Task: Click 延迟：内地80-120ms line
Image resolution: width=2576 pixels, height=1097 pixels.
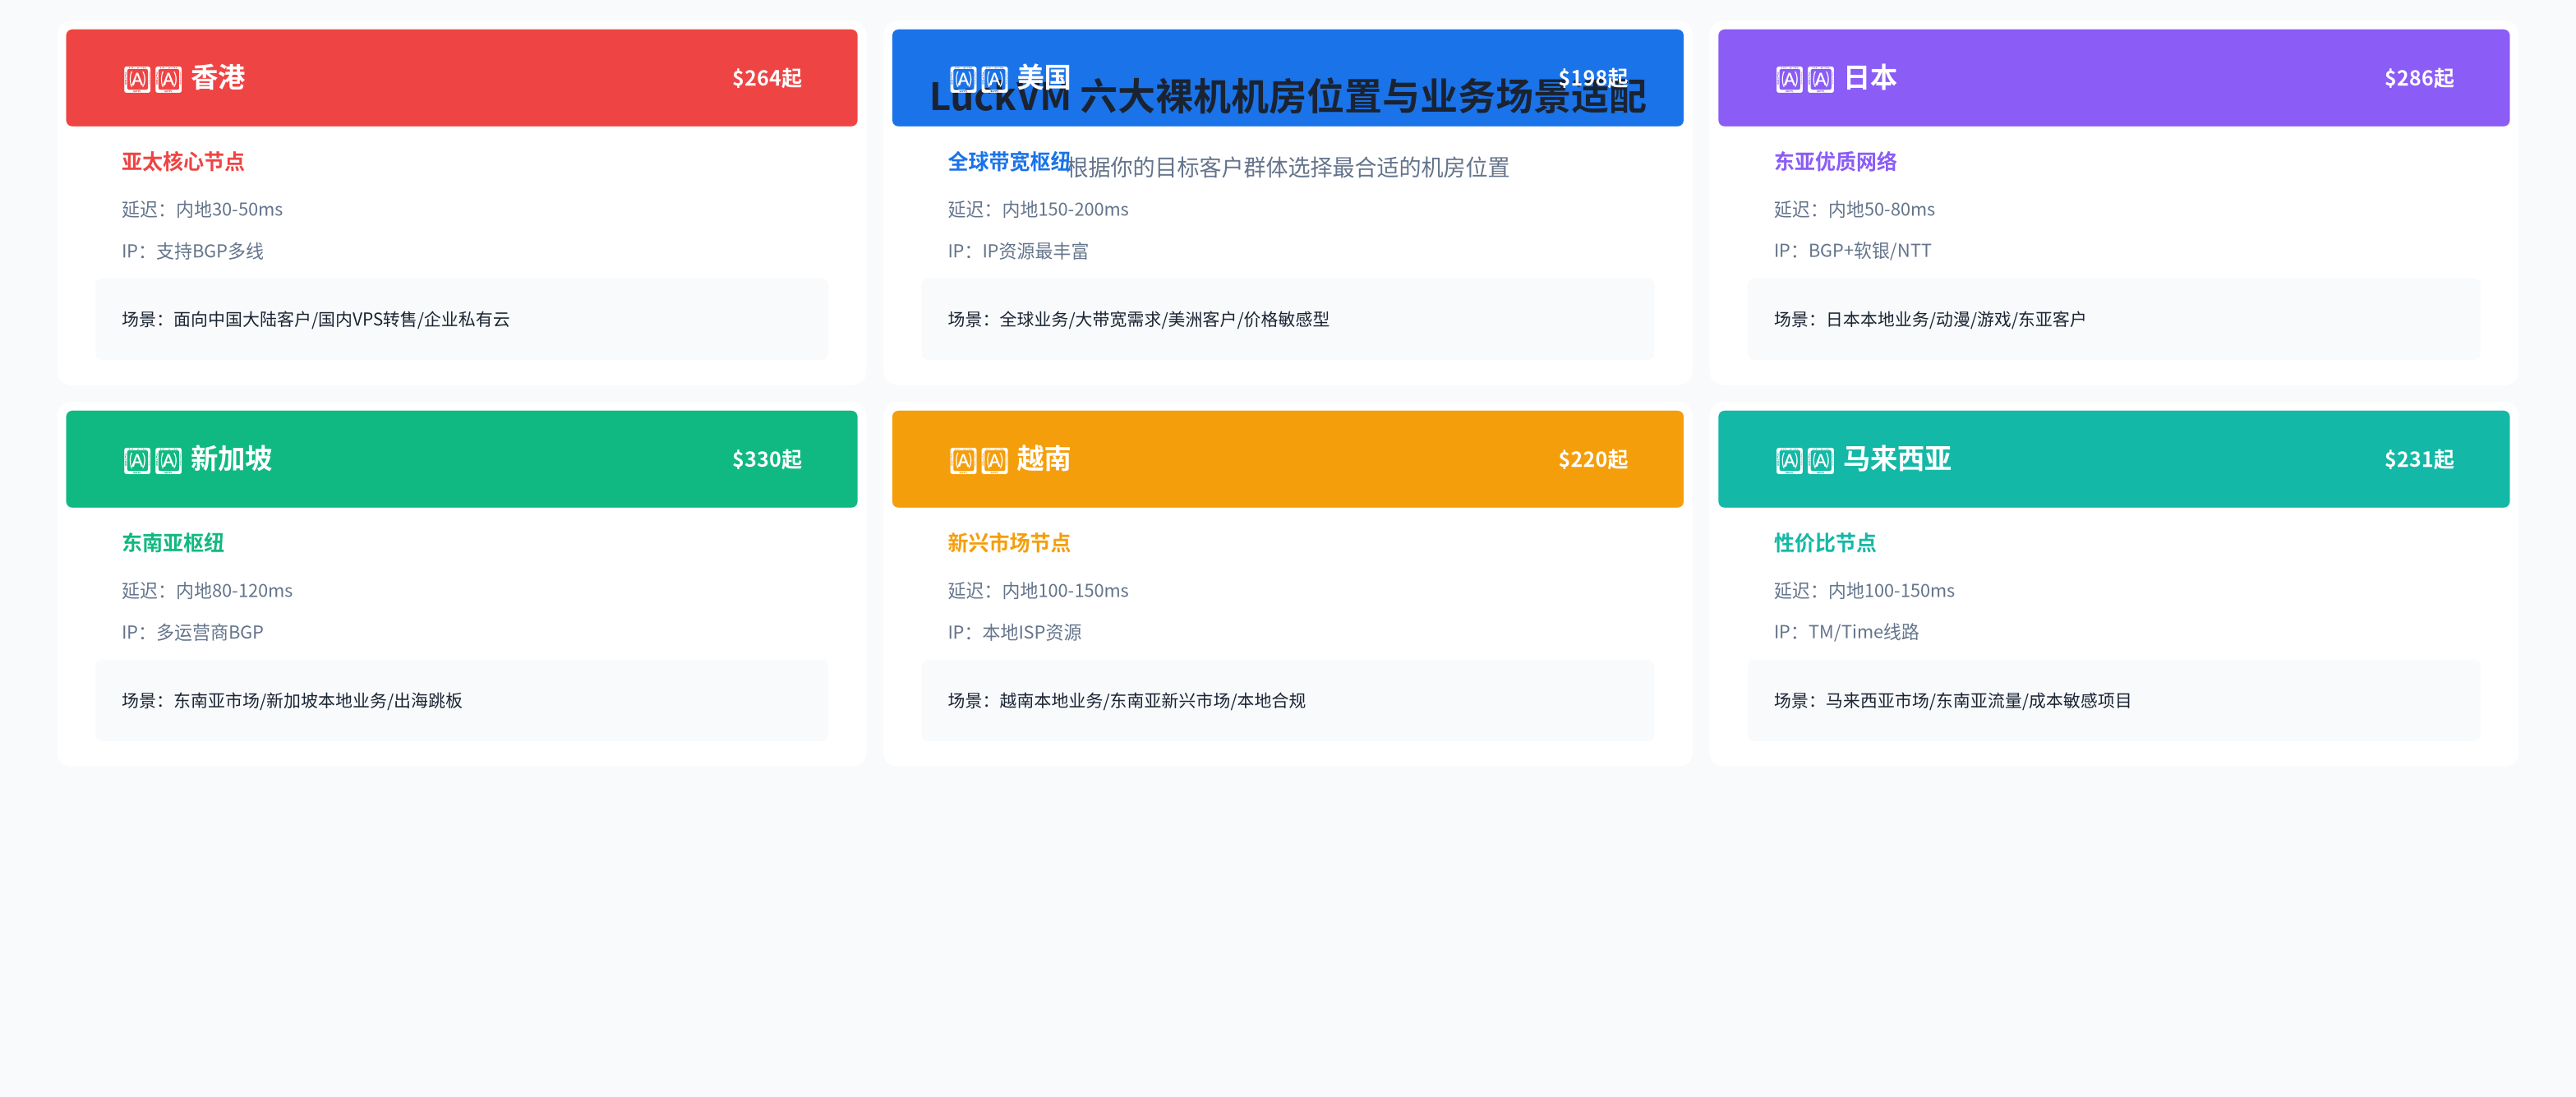Action: [x=207, y=590]
